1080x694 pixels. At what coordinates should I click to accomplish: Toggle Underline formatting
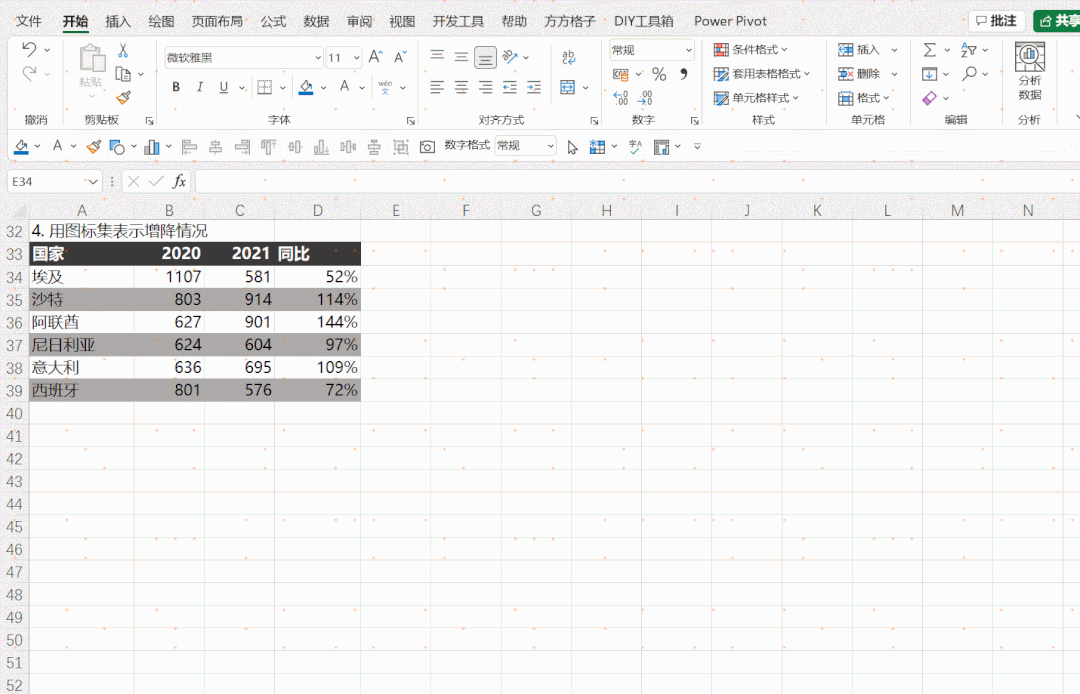[x=223, y=87]
